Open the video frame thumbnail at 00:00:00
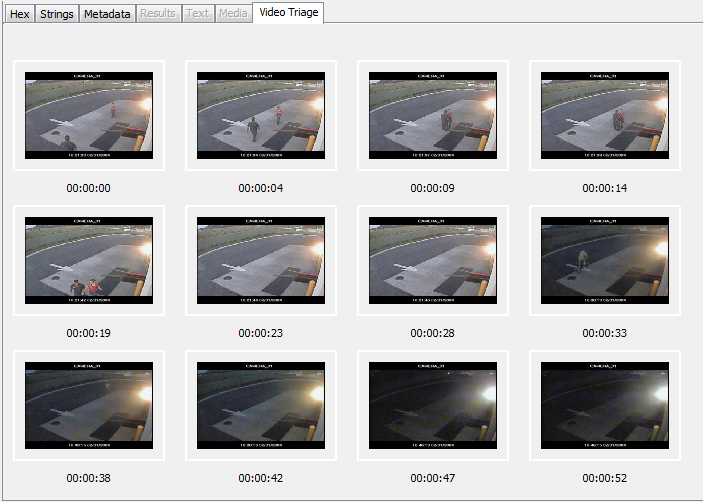The width and height of the screenshot is (703, 502). tap(89, 115)
